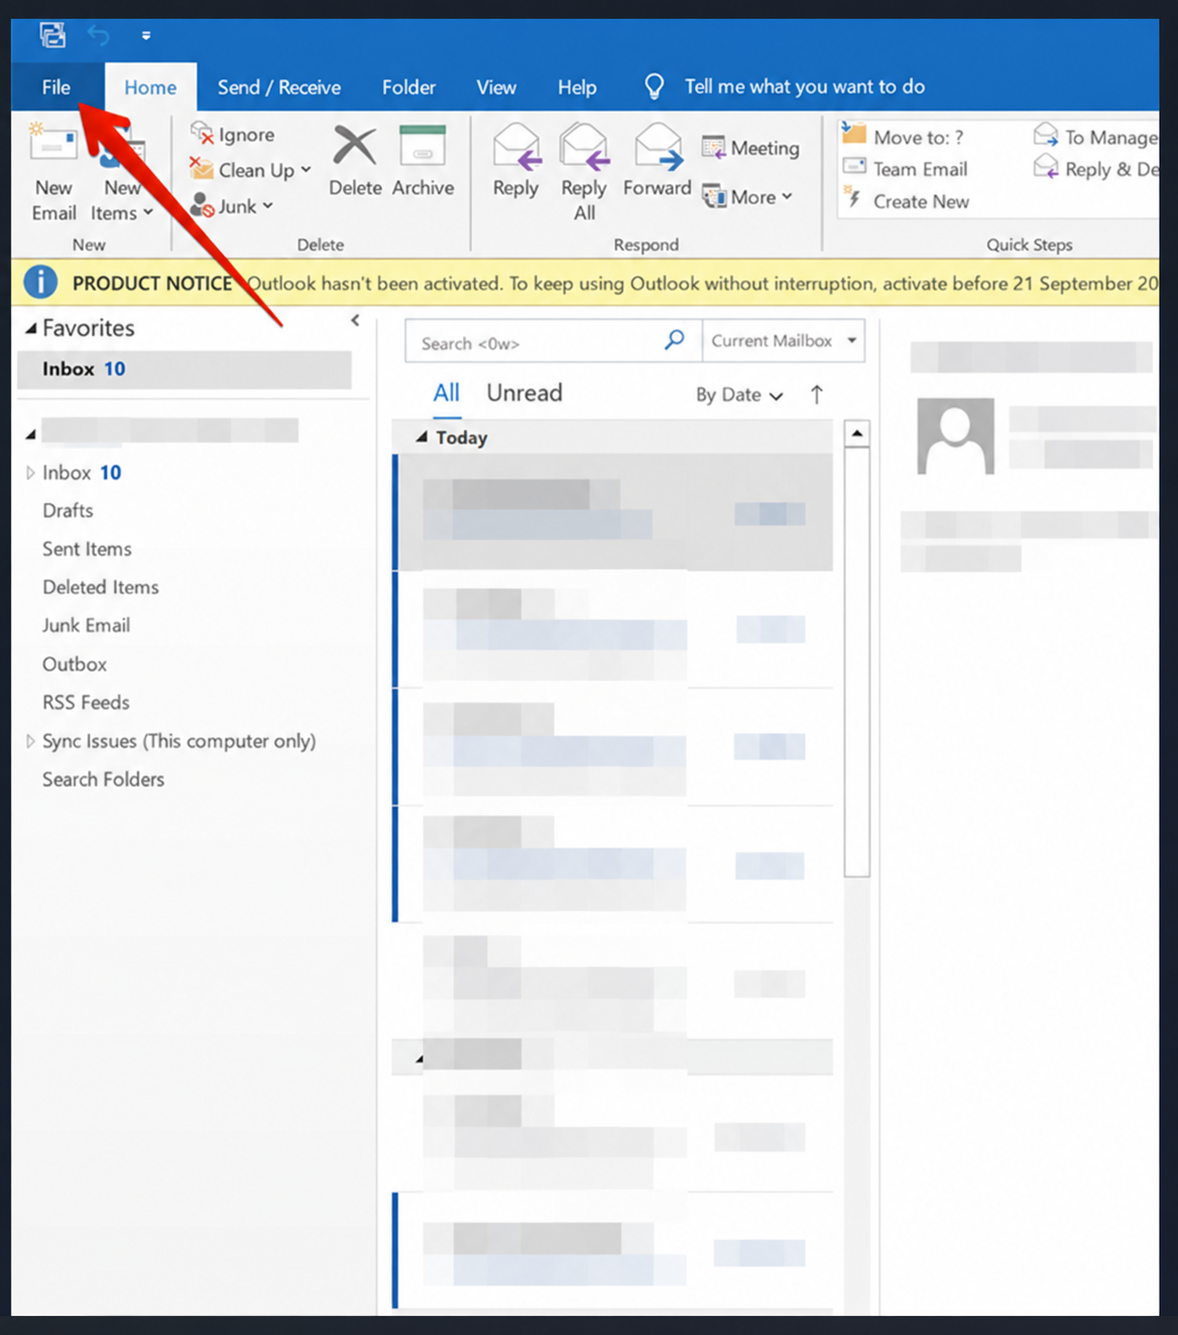Image resolution: width=1178 pixels, height=1335 pixels.
Task: Open the Outbox folder
Action: click(x=74, y=664)
